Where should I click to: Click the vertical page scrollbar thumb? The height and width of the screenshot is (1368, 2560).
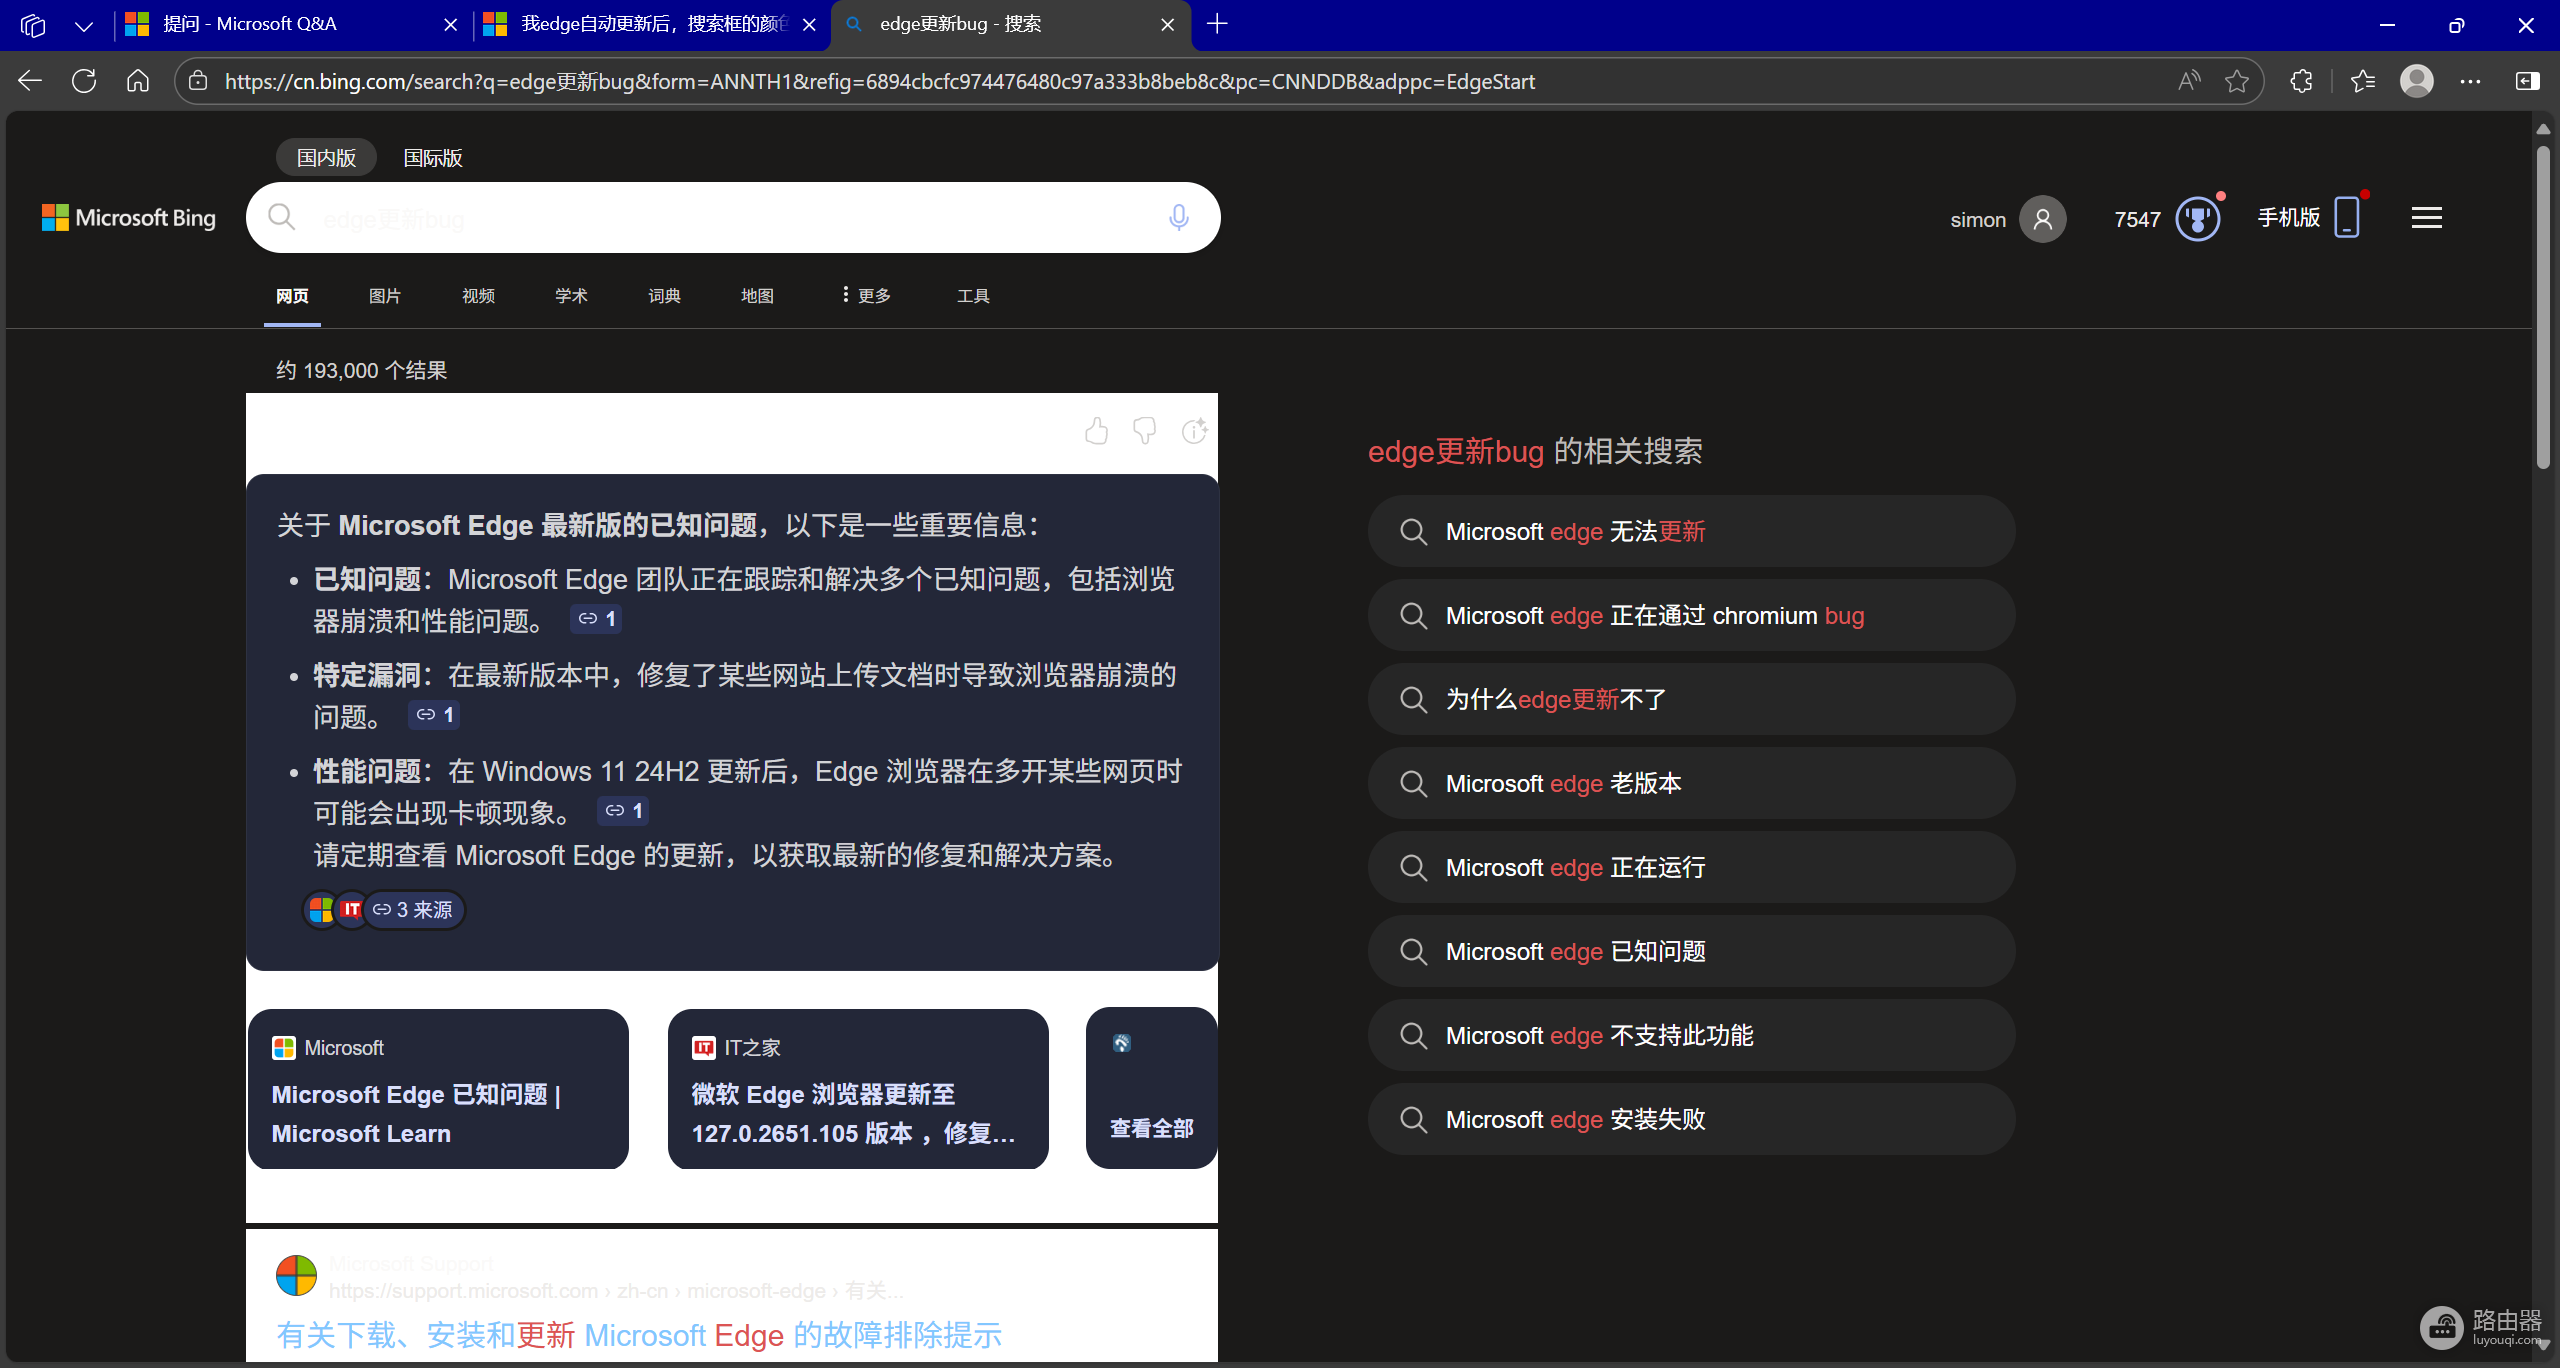[x=2543, y=308]
